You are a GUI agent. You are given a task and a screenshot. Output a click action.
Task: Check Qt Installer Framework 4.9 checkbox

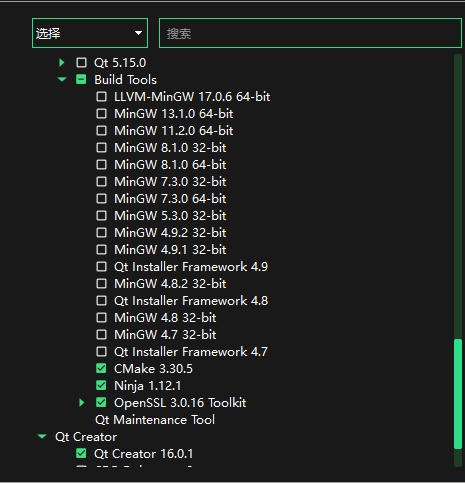coord(101,266)
